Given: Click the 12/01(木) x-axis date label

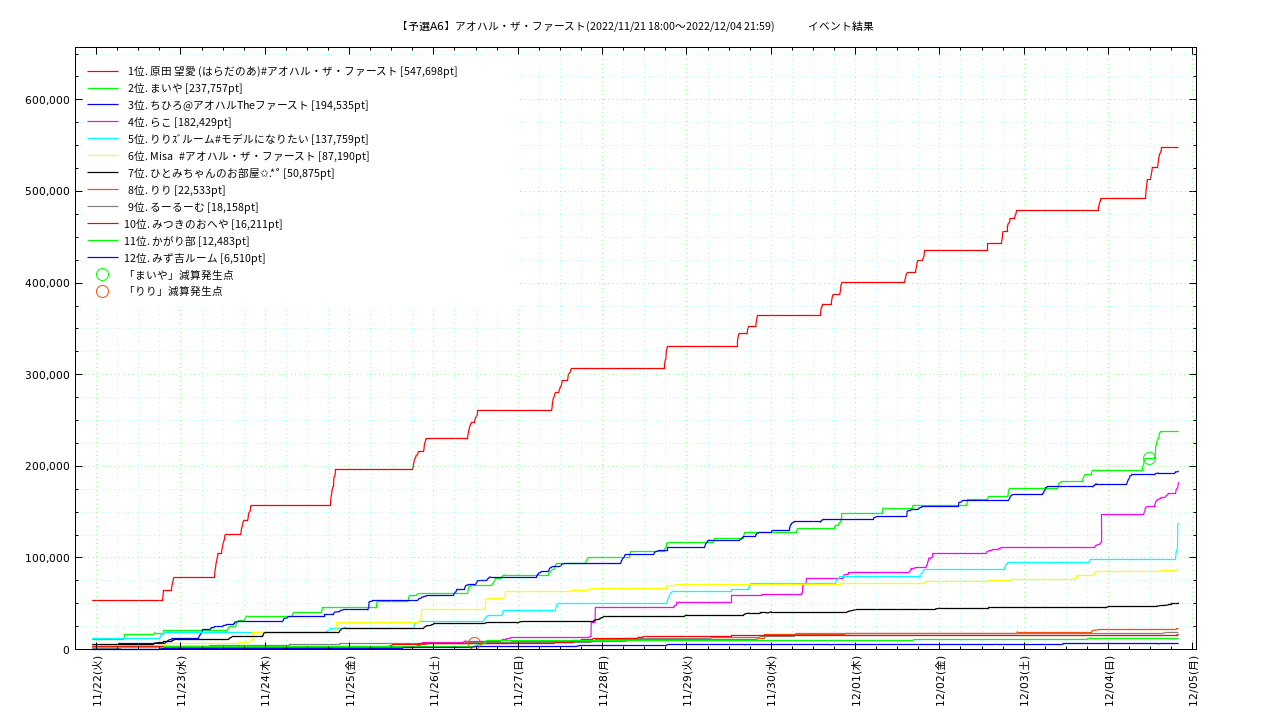Looking at the screenshot, I should click(x=856, y=681).
